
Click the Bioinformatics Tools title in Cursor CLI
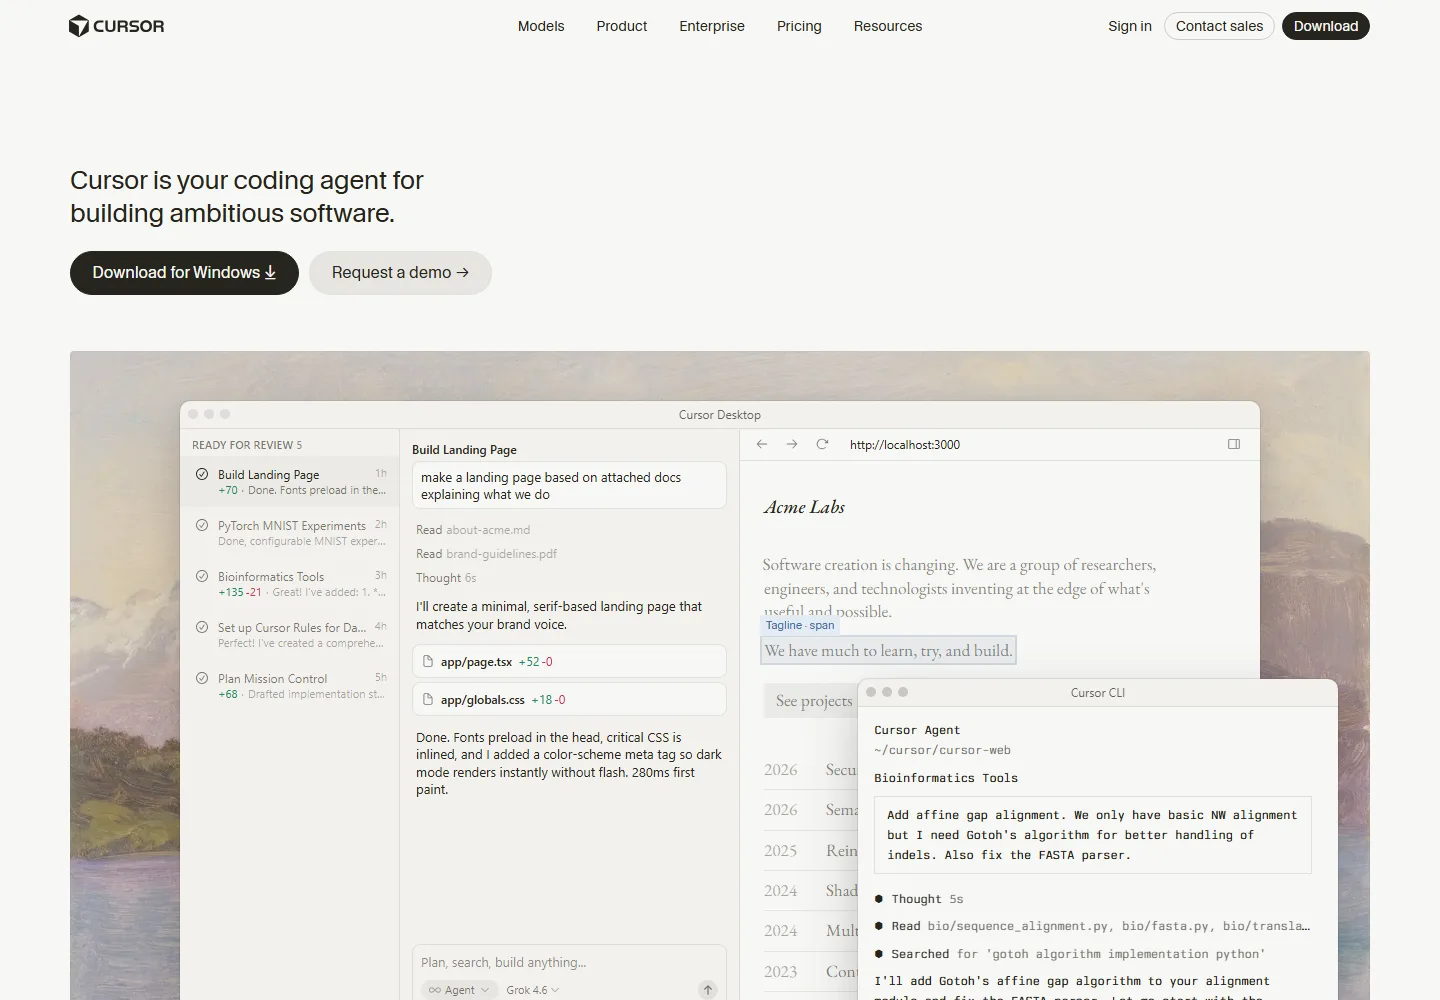click(946, 778)
